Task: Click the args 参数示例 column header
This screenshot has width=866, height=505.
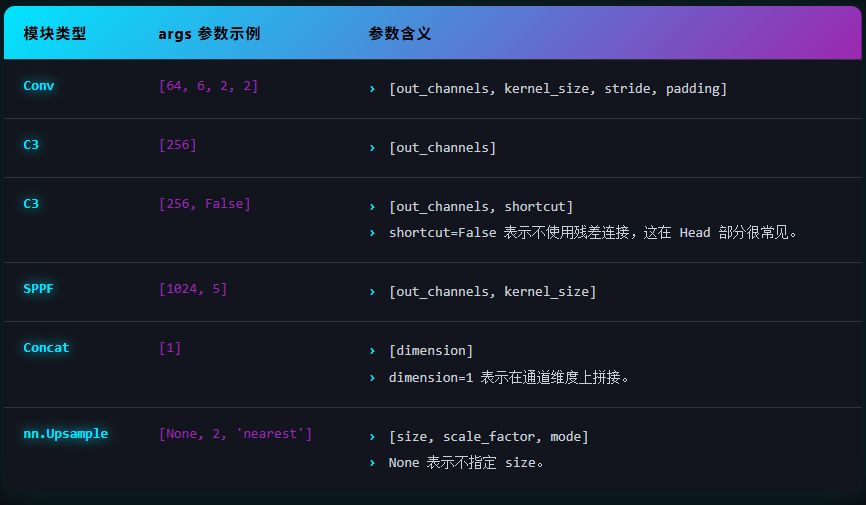Action: click(209, 34)
